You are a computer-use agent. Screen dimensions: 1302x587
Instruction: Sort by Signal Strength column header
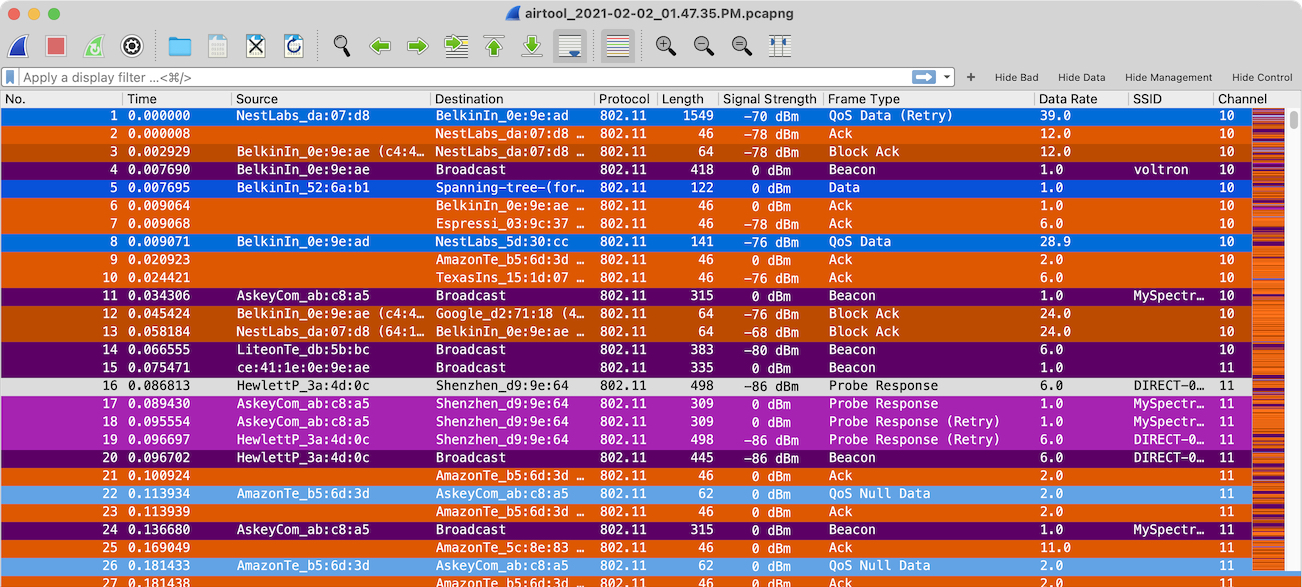click(770, 99)
